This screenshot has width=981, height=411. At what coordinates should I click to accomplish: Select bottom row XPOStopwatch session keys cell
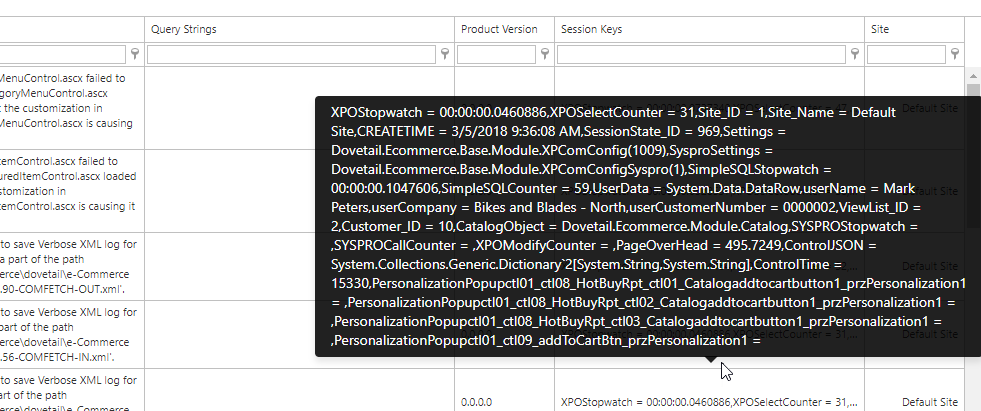click(x=709, y=390)
